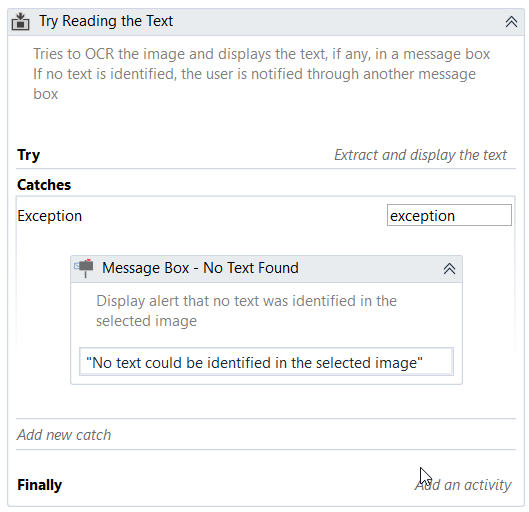Collapse the Try Reading the Text activity
Image resolution: width=529 pixels, height=512 pixels.
511,22
